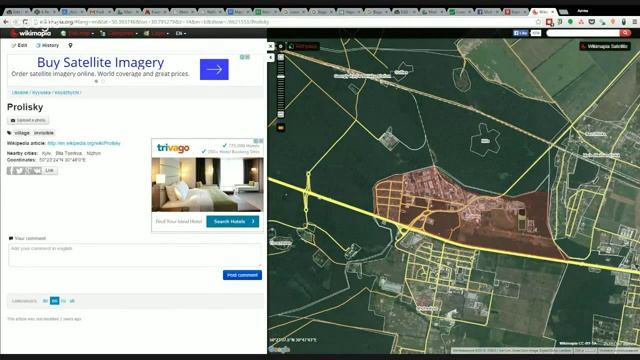Click the location pin icon
640x360 pixels.
[70, 45]
